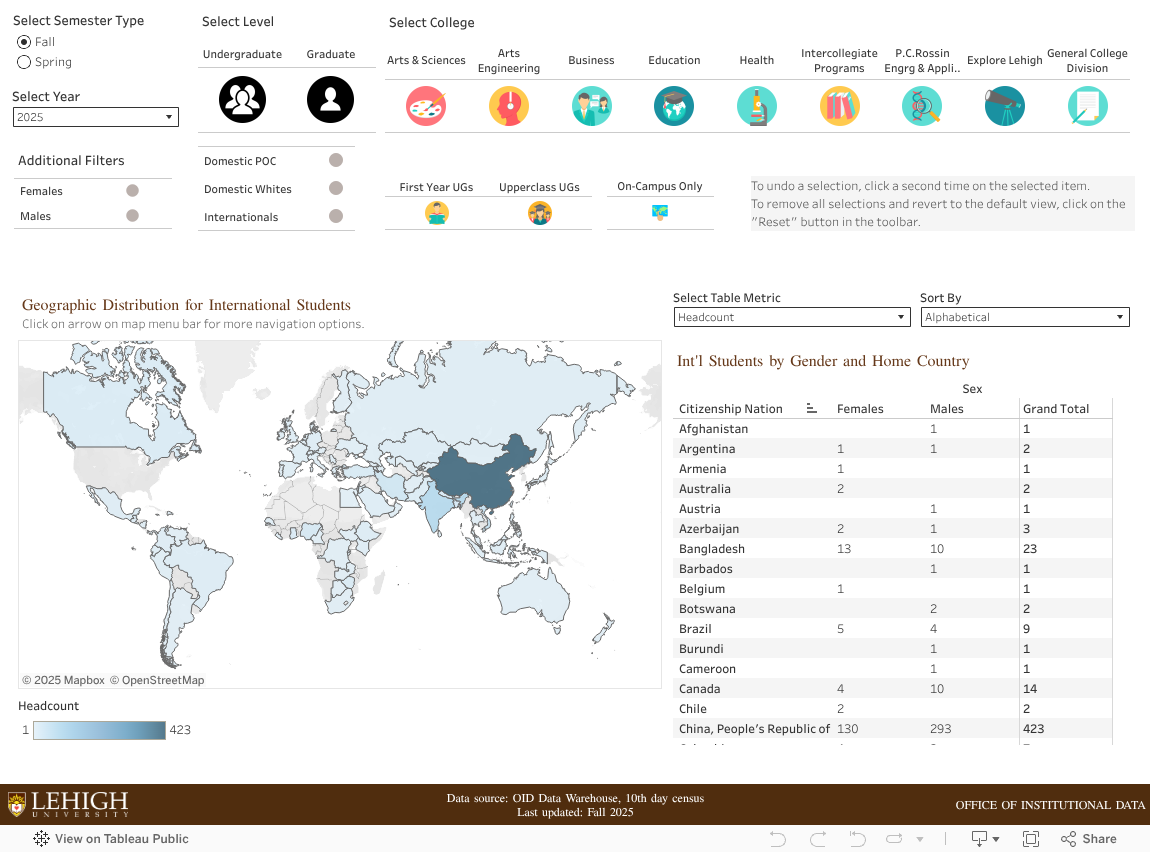Open the Select Year dropdown

(96, 117)
